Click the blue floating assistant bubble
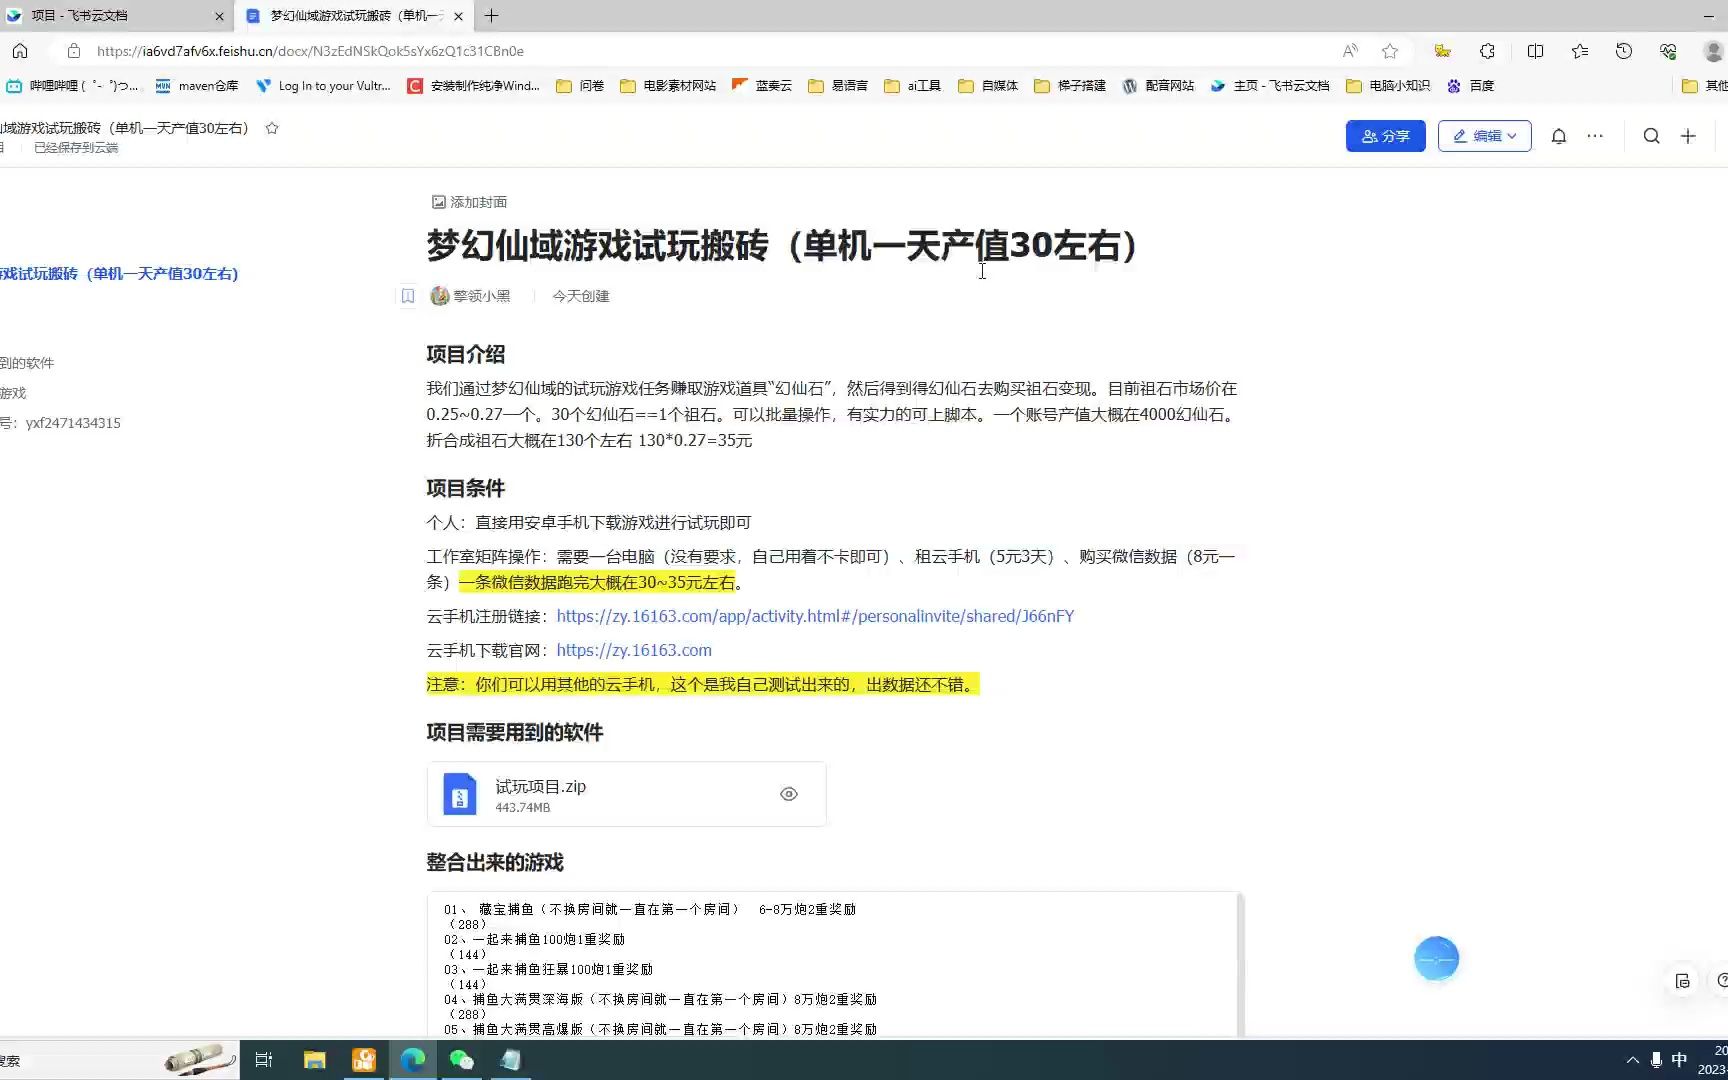The image size is (1728, 1080). tap(1436, 959)
